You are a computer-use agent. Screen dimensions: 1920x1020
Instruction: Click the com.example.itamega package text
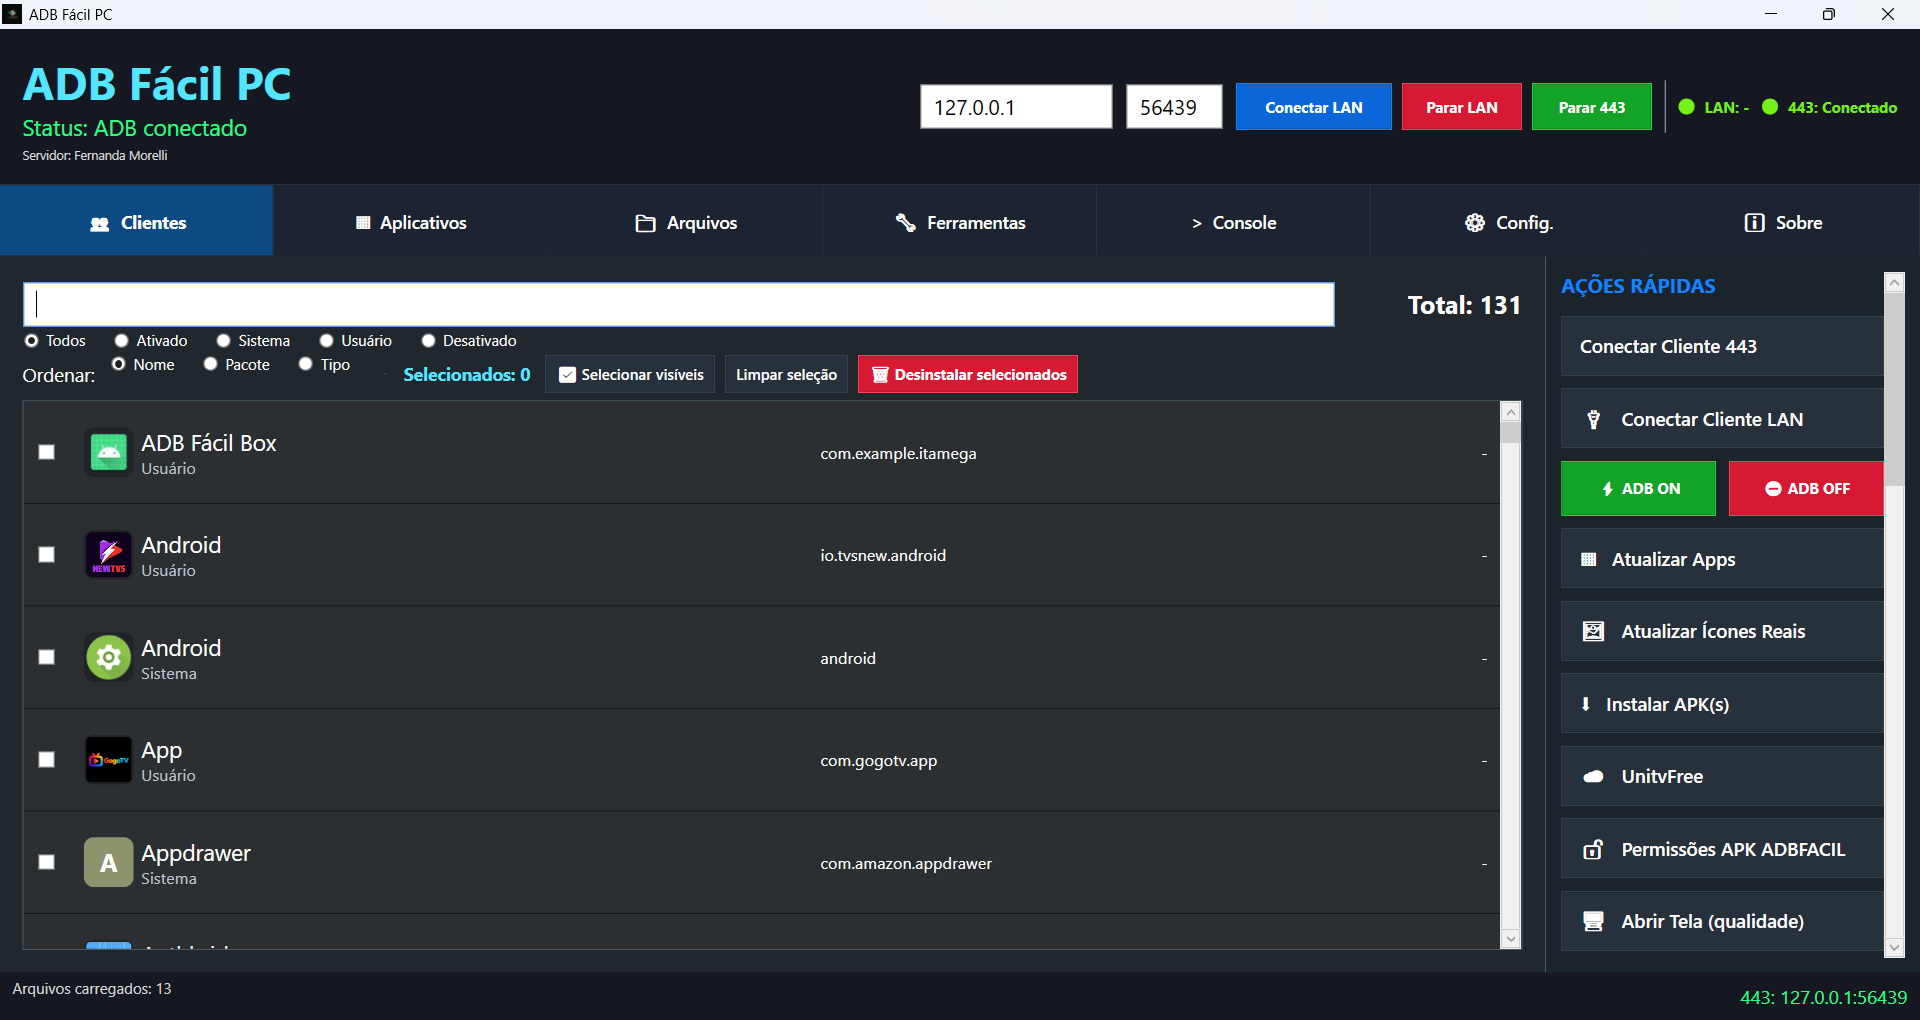click(898, 454)
